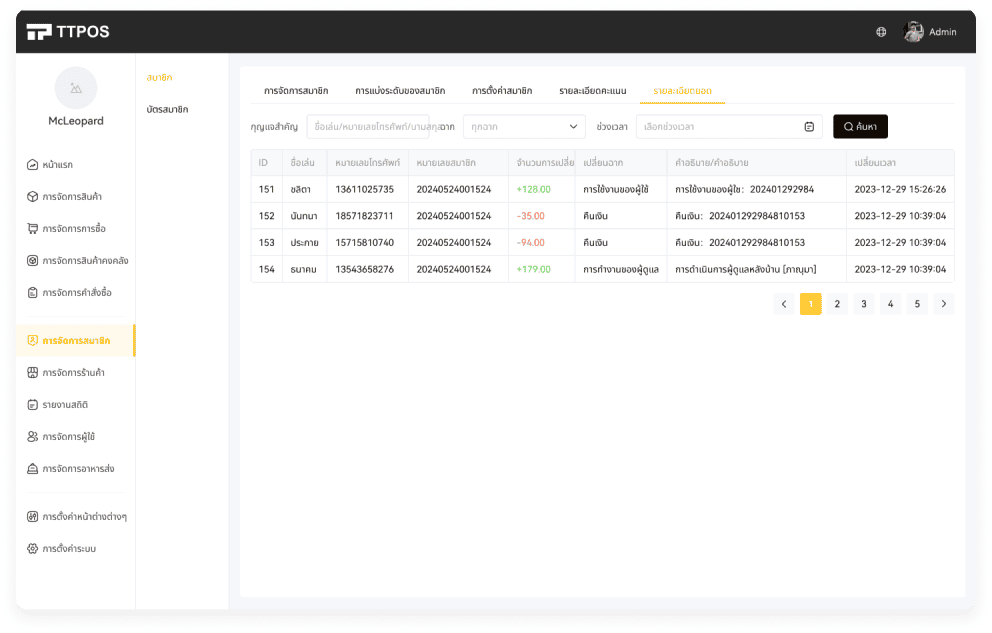Select บัตรสมาชิก submenu item

pos(167,110)
